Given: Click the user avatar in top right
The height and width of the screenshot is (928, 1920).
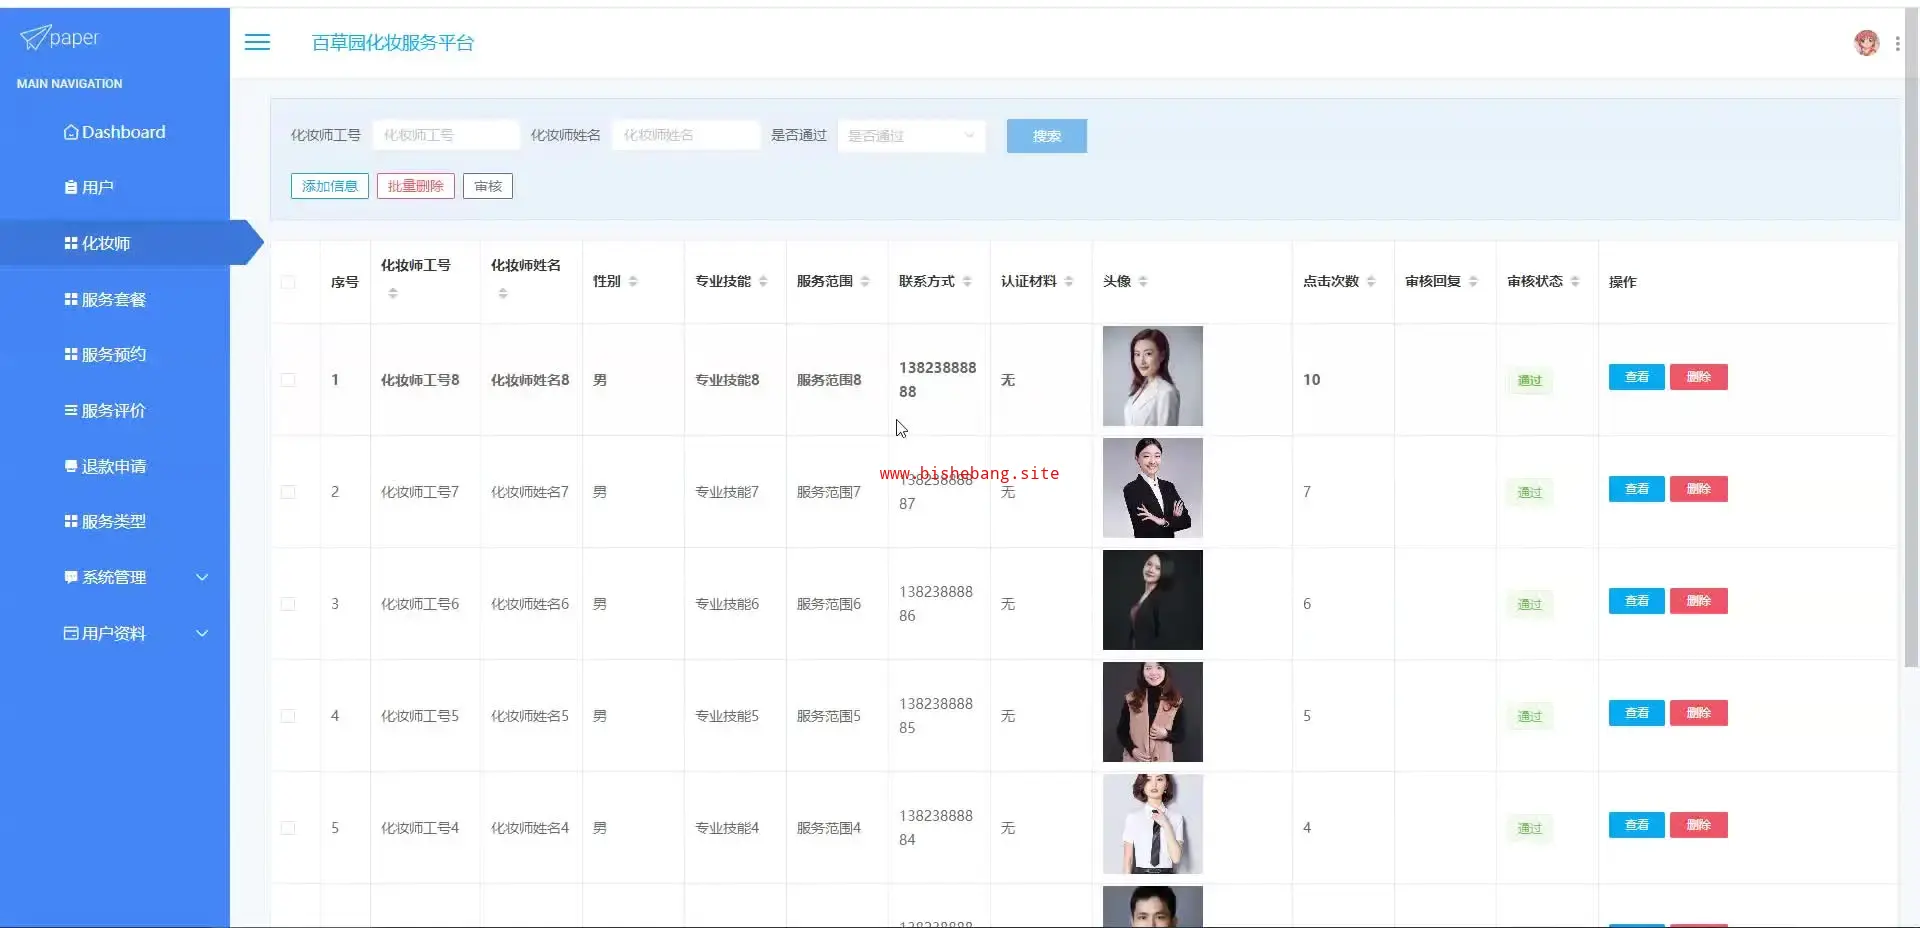Looking at the screenshot, I should click(1865, 42).
